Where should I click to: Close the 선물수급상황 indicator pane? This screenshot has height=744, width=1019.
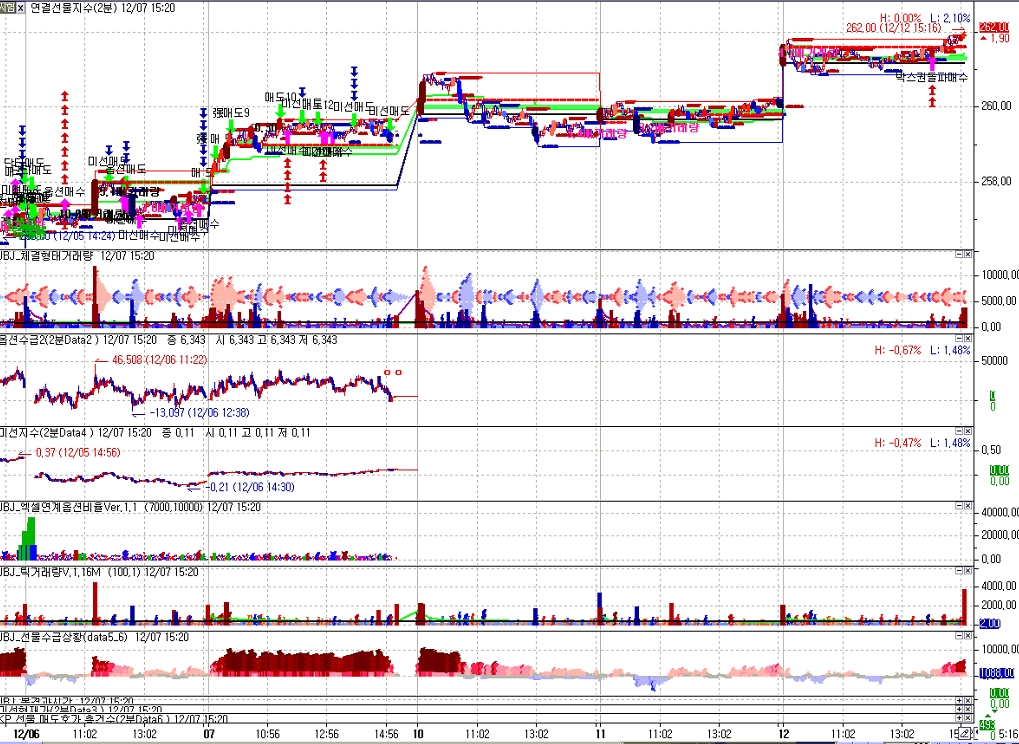966,636
